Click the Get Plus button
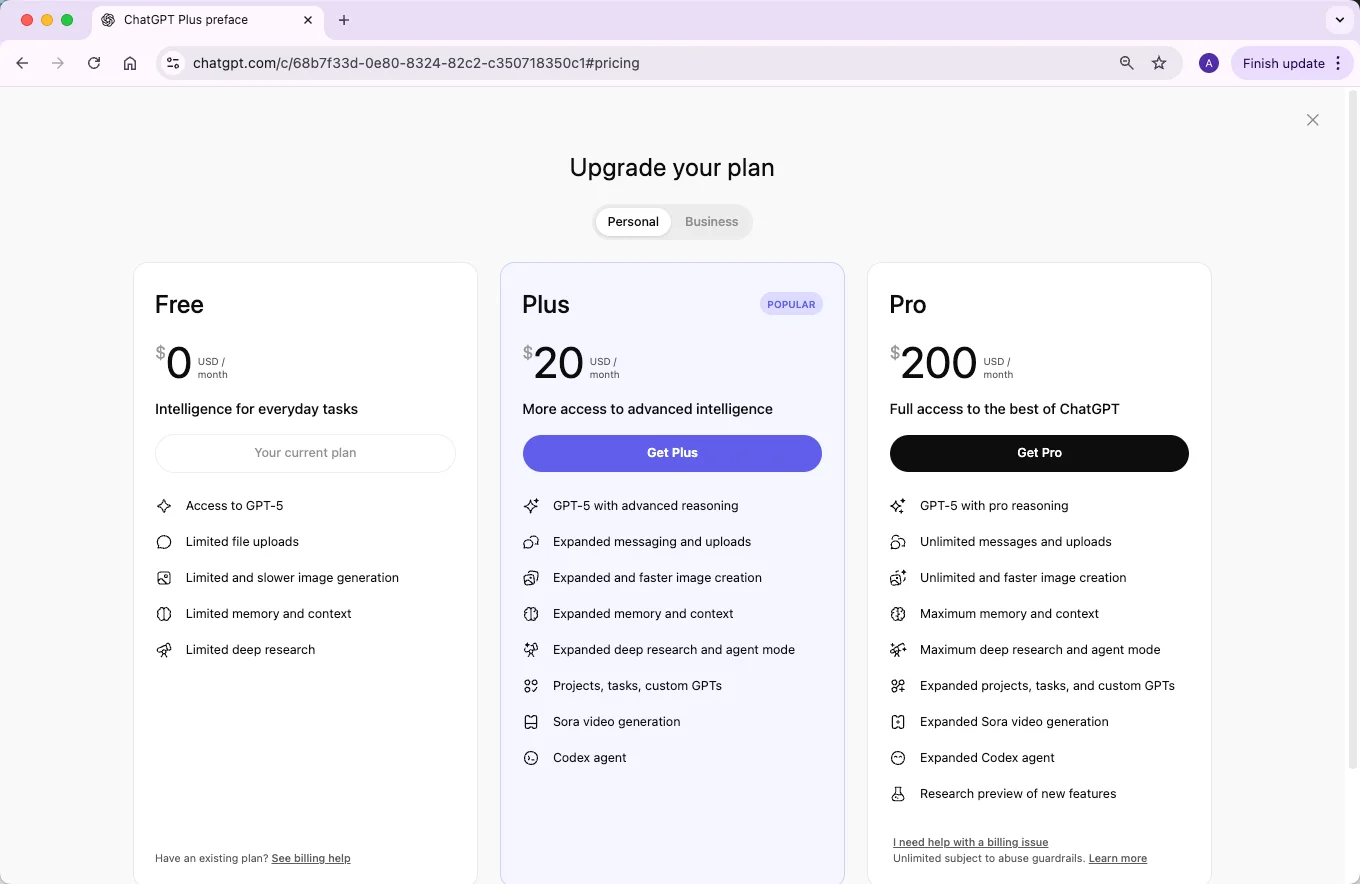Viewport: 1360px width, 884px height. (x=672, y=453)
